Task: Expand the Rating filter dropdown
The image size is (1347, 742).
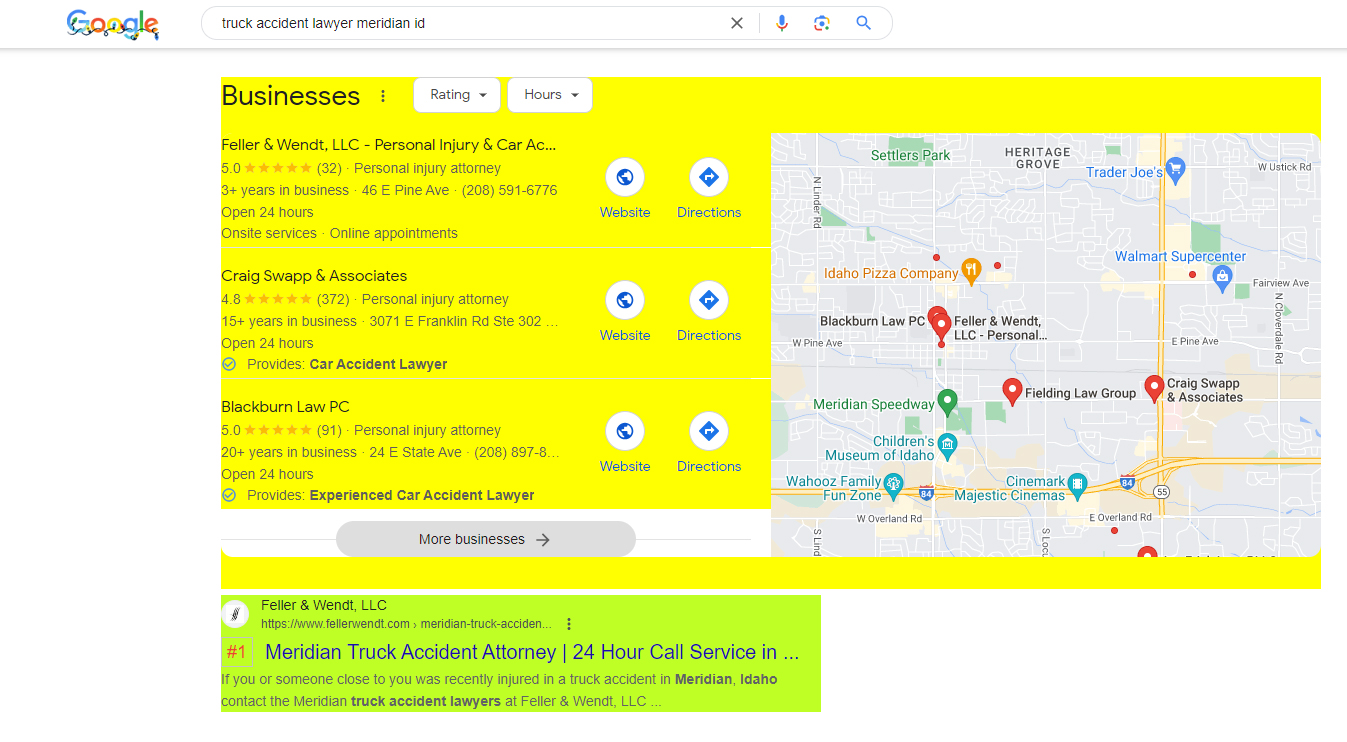Action: click(459, 95)
